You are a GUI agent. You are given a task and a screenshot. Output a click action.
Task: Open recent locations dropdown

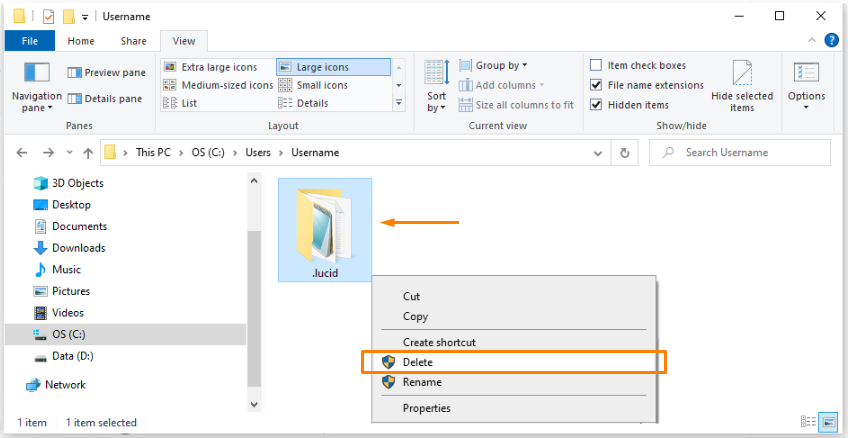69,152
